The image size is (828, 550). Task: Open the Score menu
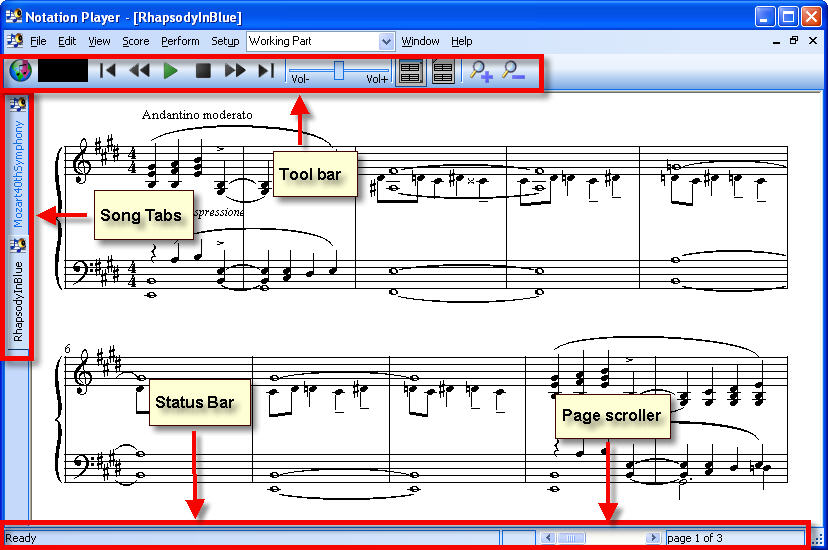pyautogui.click(x=136, y=41)
